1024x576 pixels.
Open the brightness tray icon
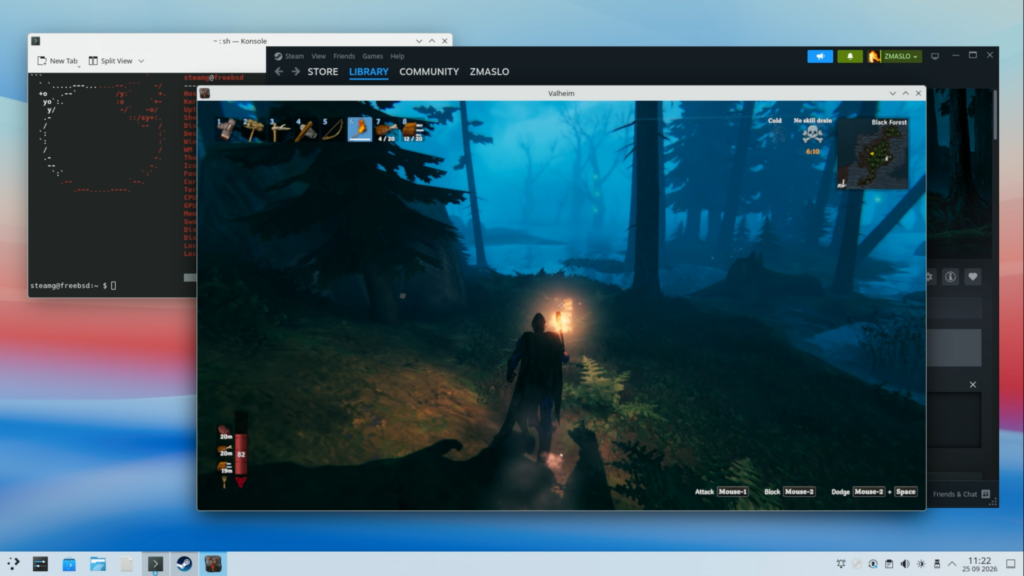click(x=921, y=564)
